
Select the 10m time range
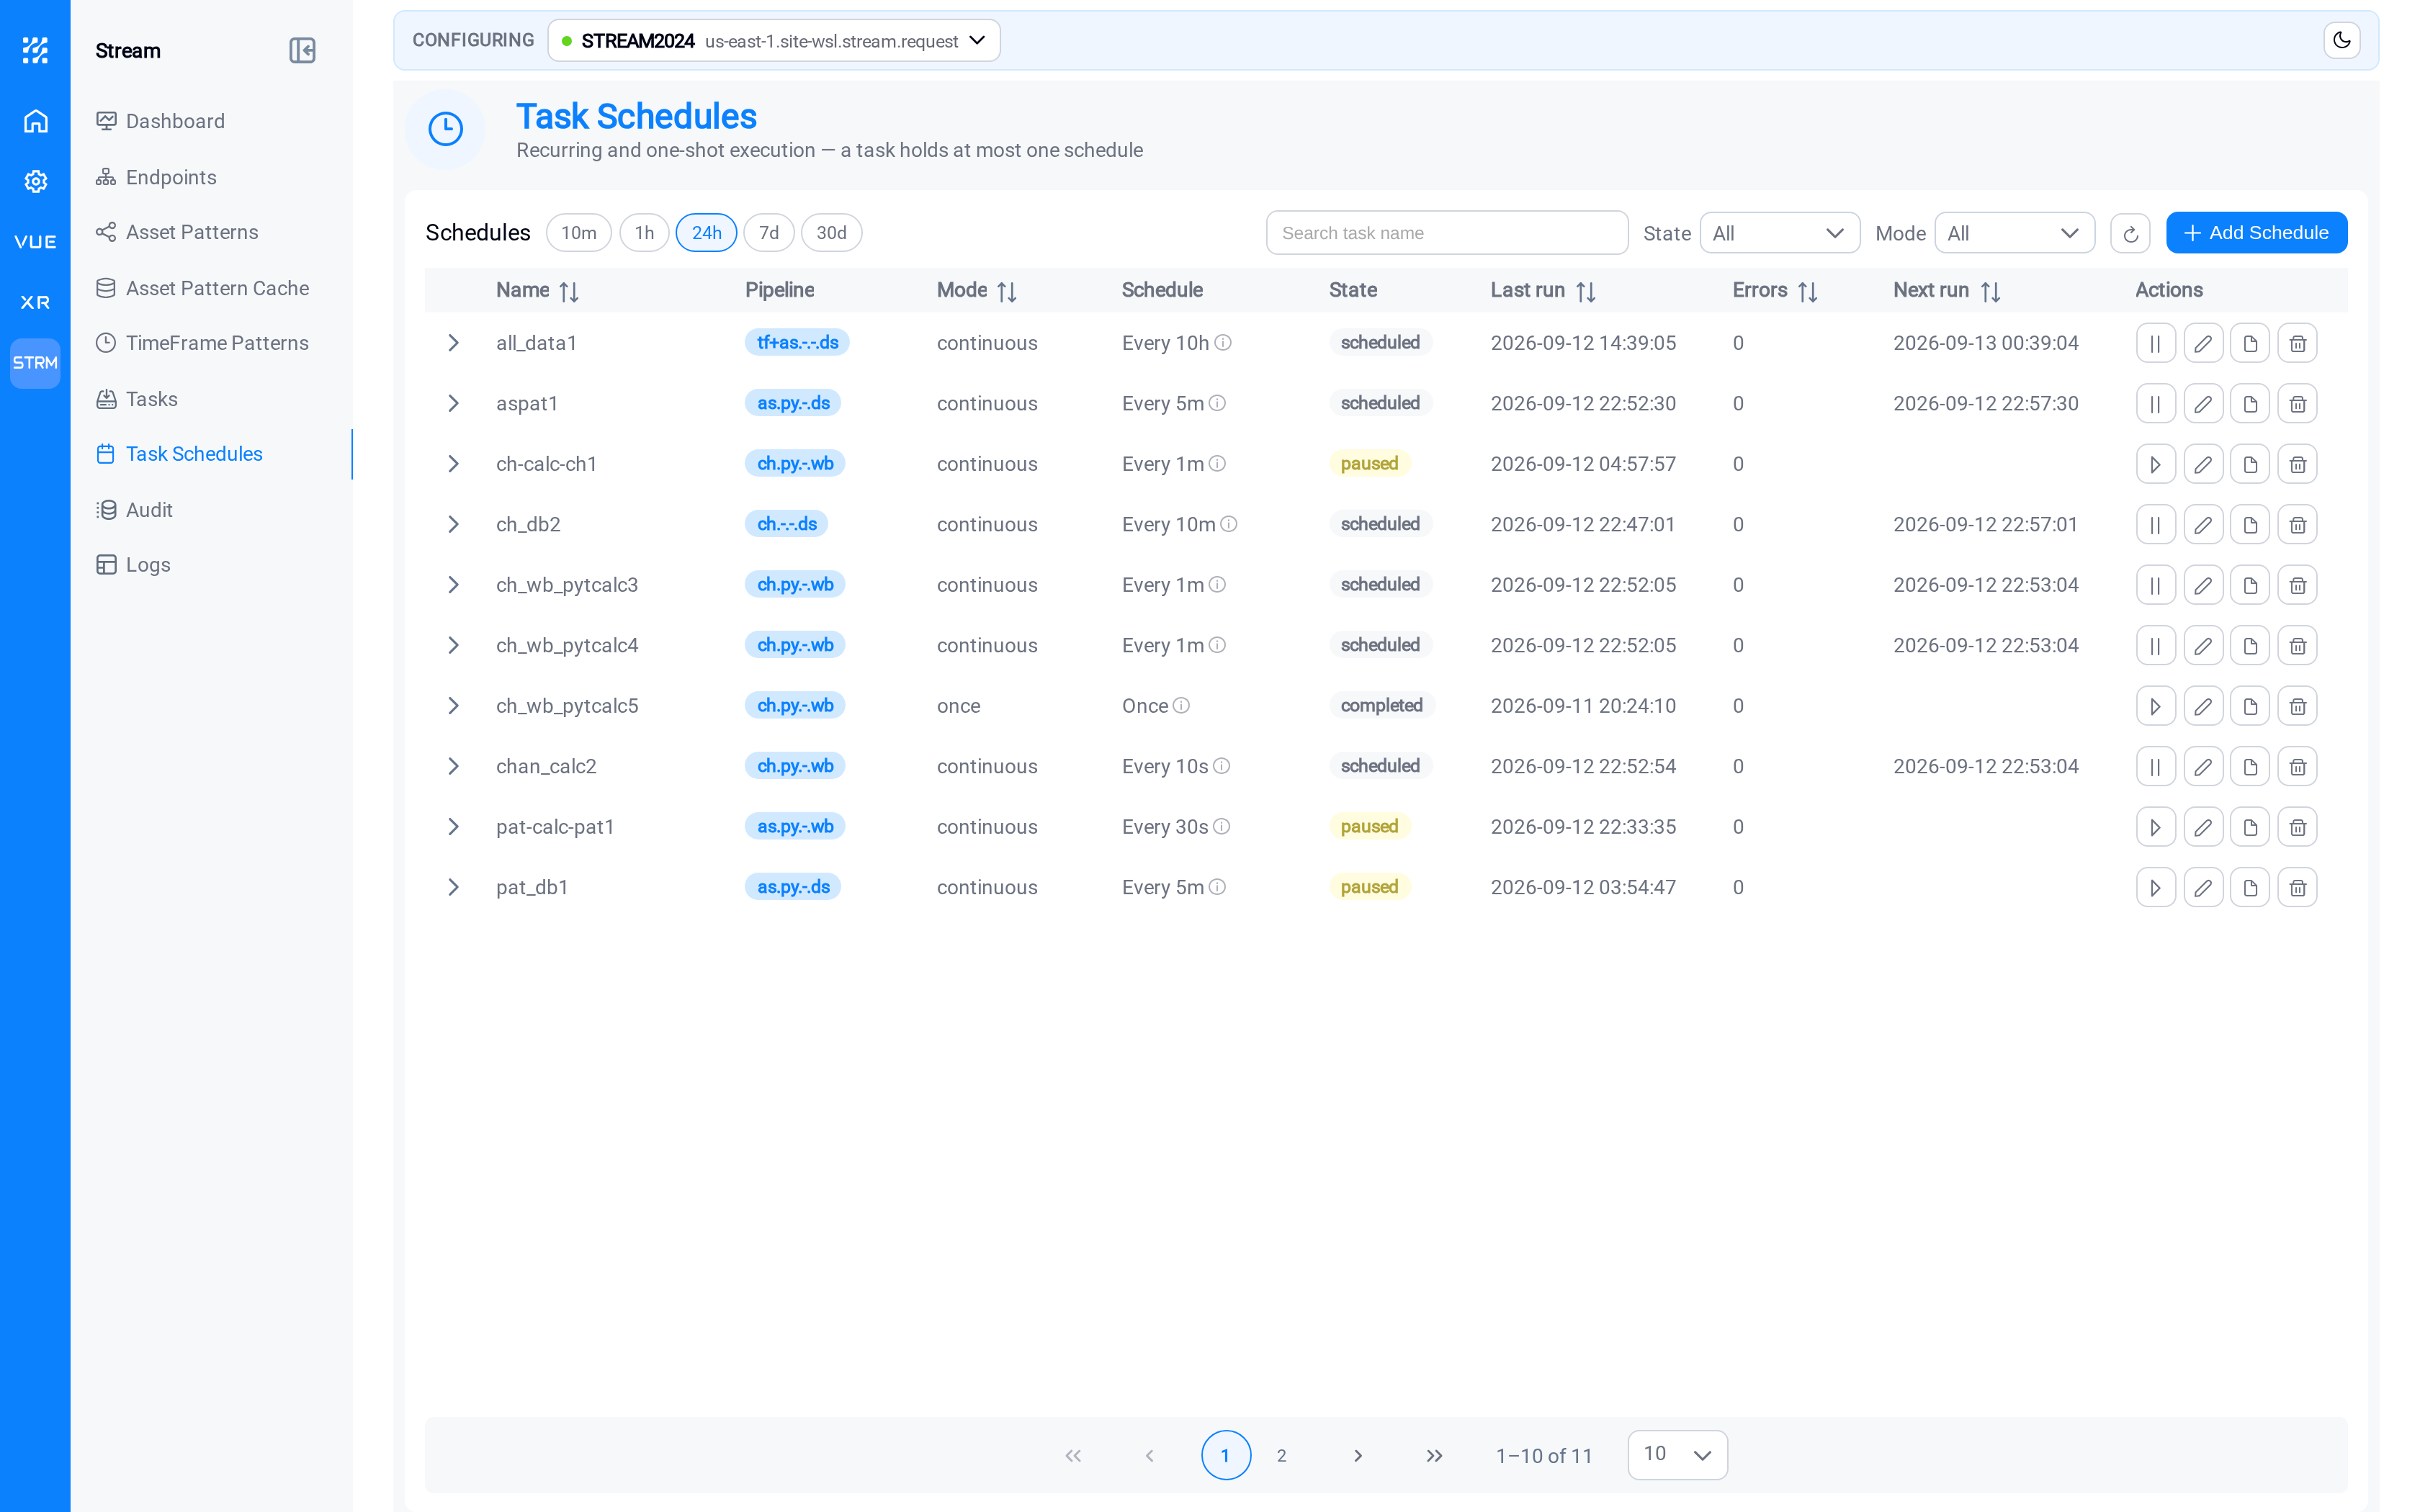click(x=578, y=233)
